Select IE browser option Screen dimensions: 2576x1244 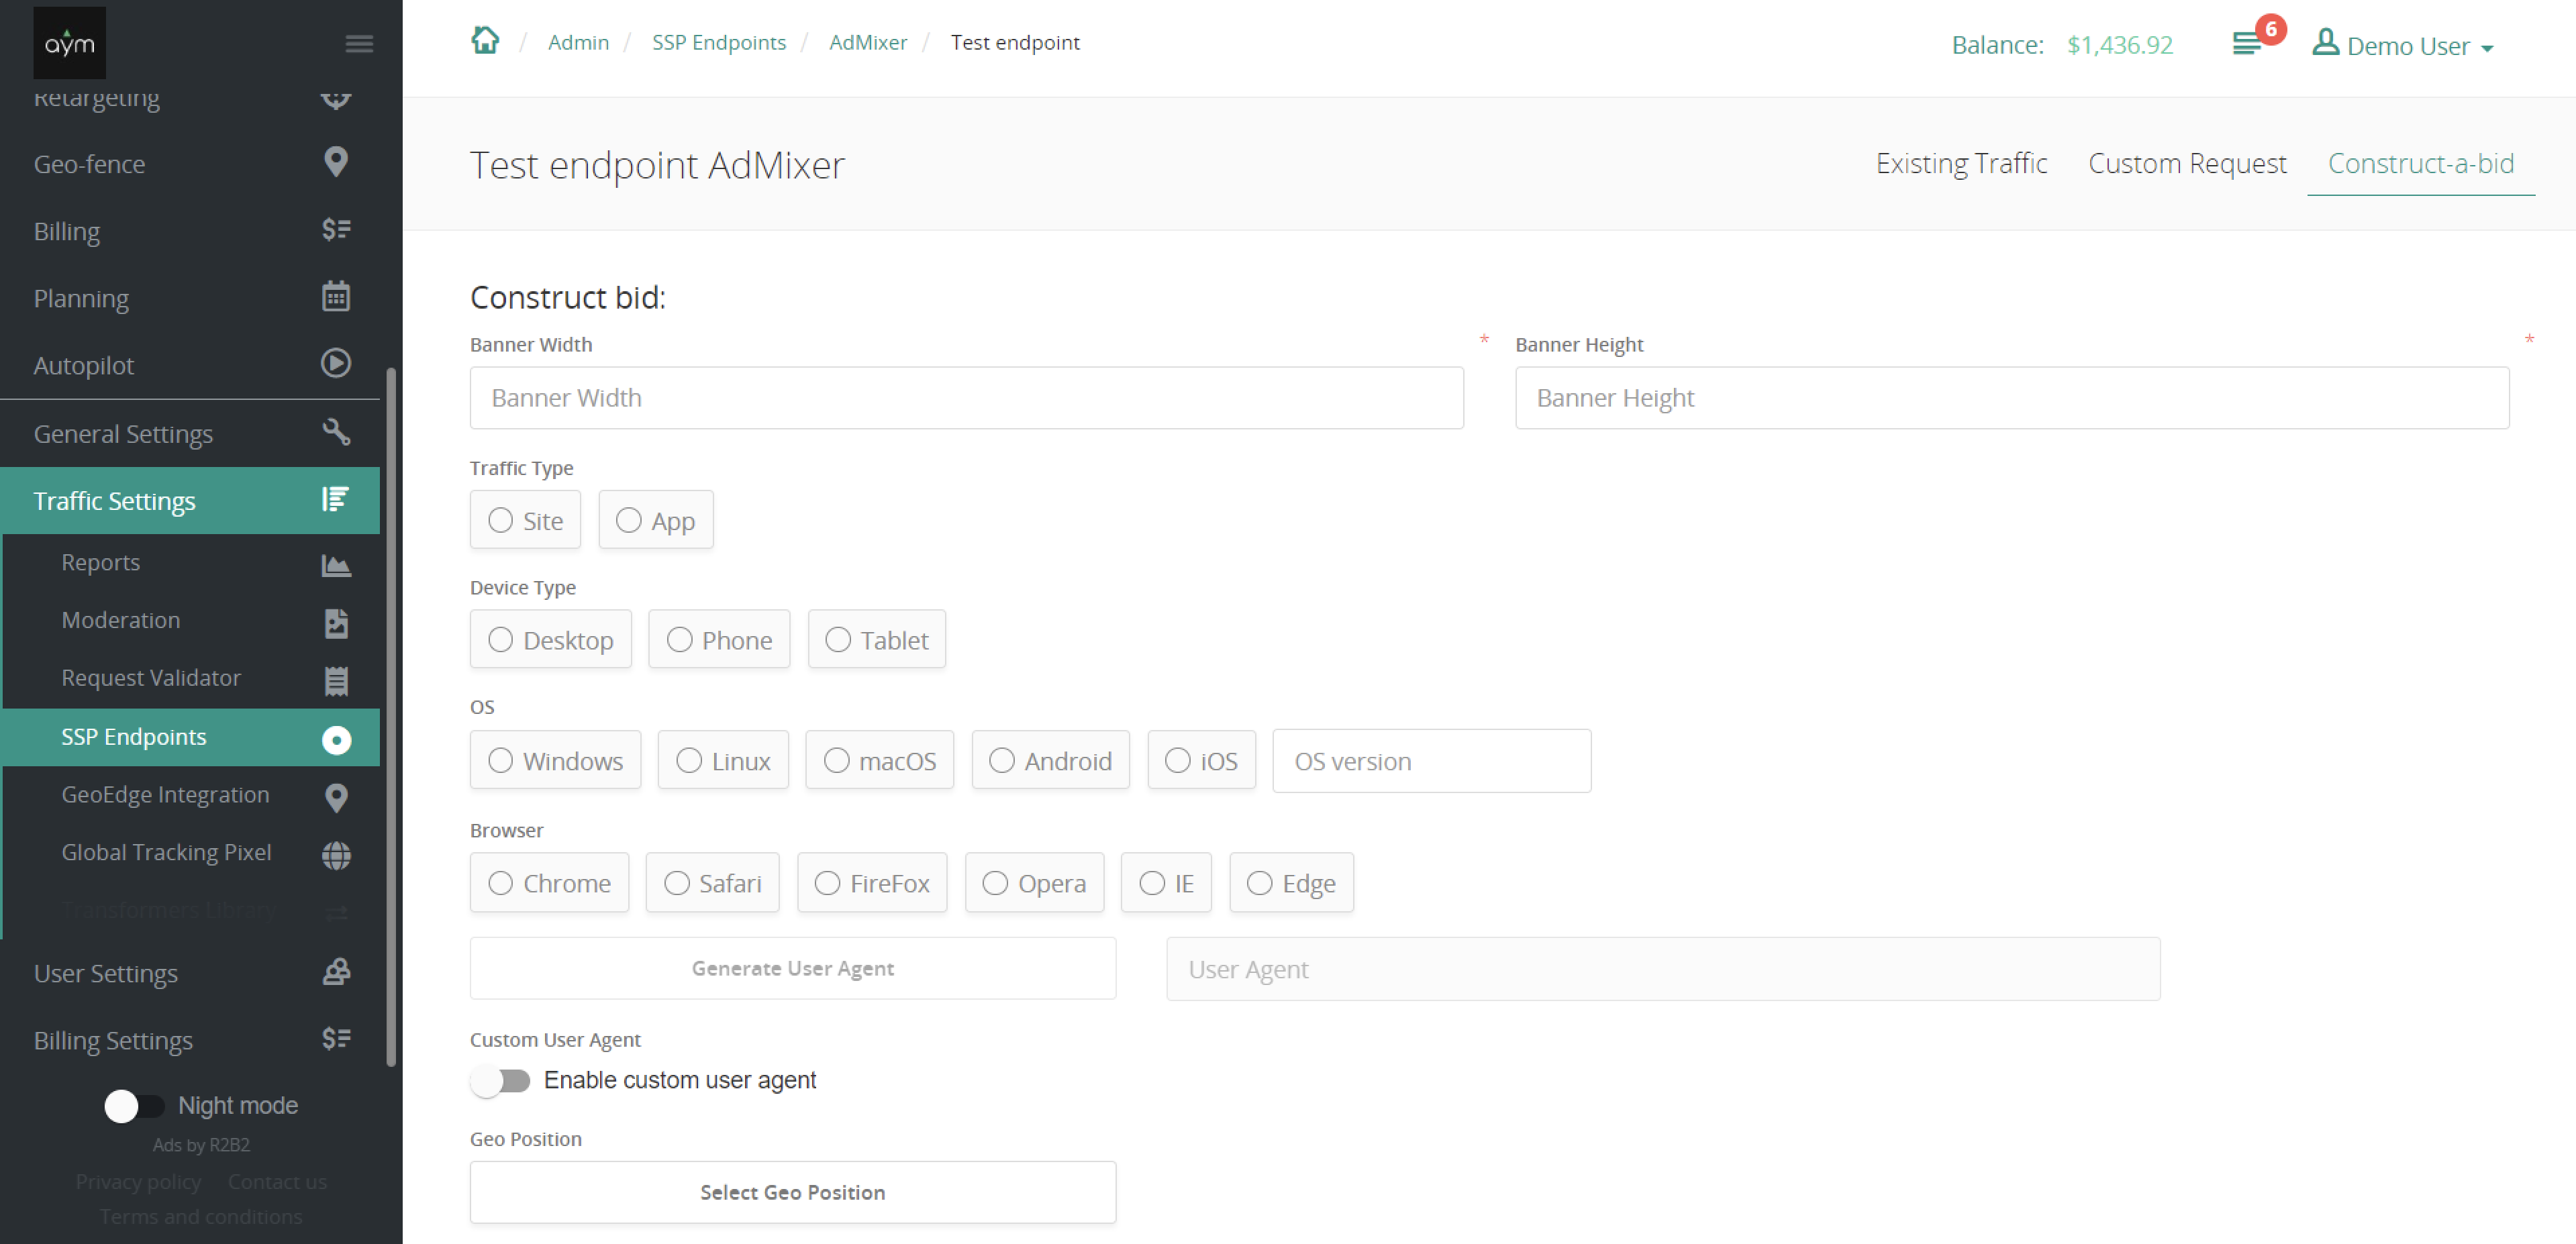click(x=1166, y=883)
